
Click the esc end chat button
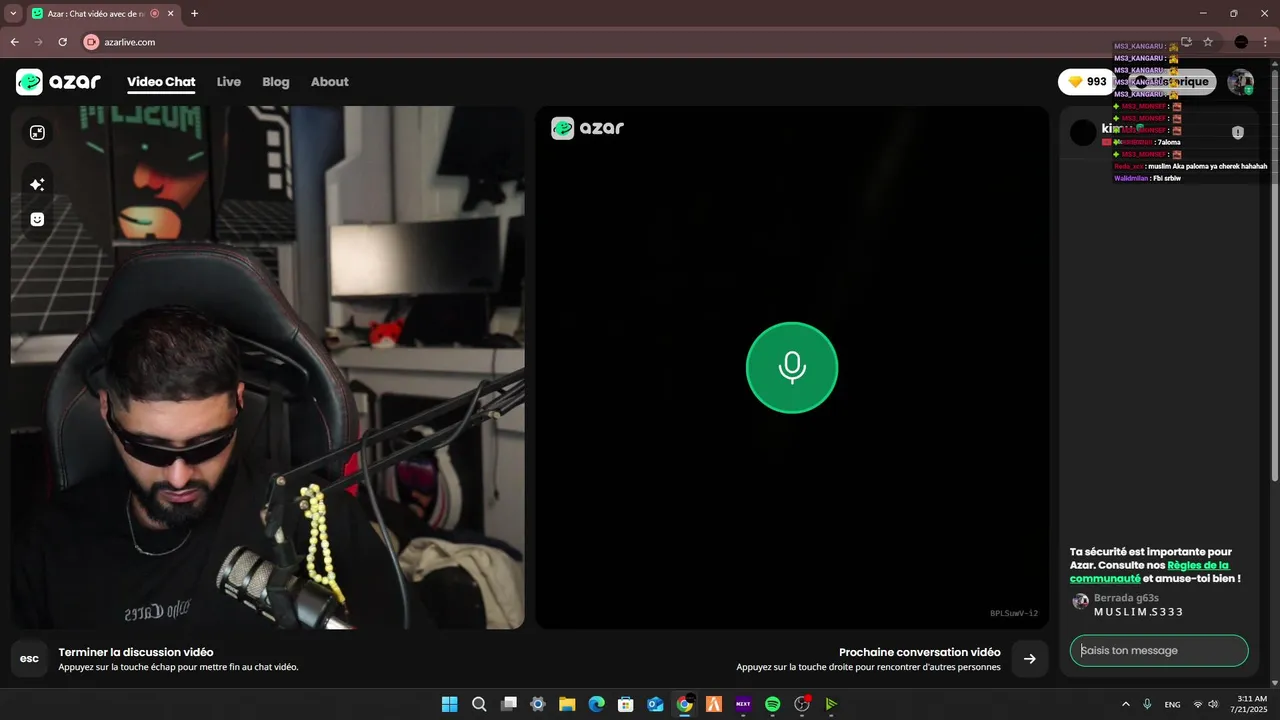point(29,658)
